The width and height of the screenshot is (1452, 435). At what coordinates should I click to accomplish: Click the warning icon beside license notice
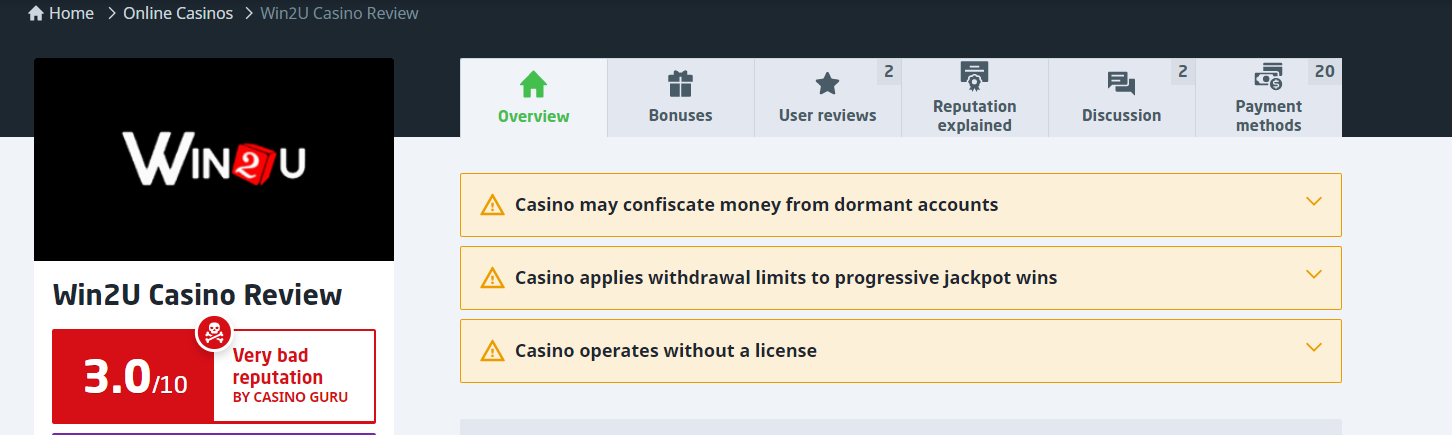coord(492,351)
